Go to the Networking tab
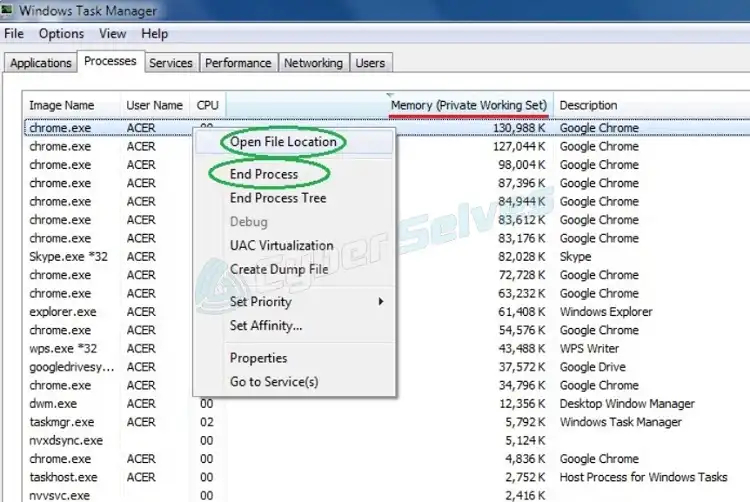Screen dimensions: 750x502 313,63
